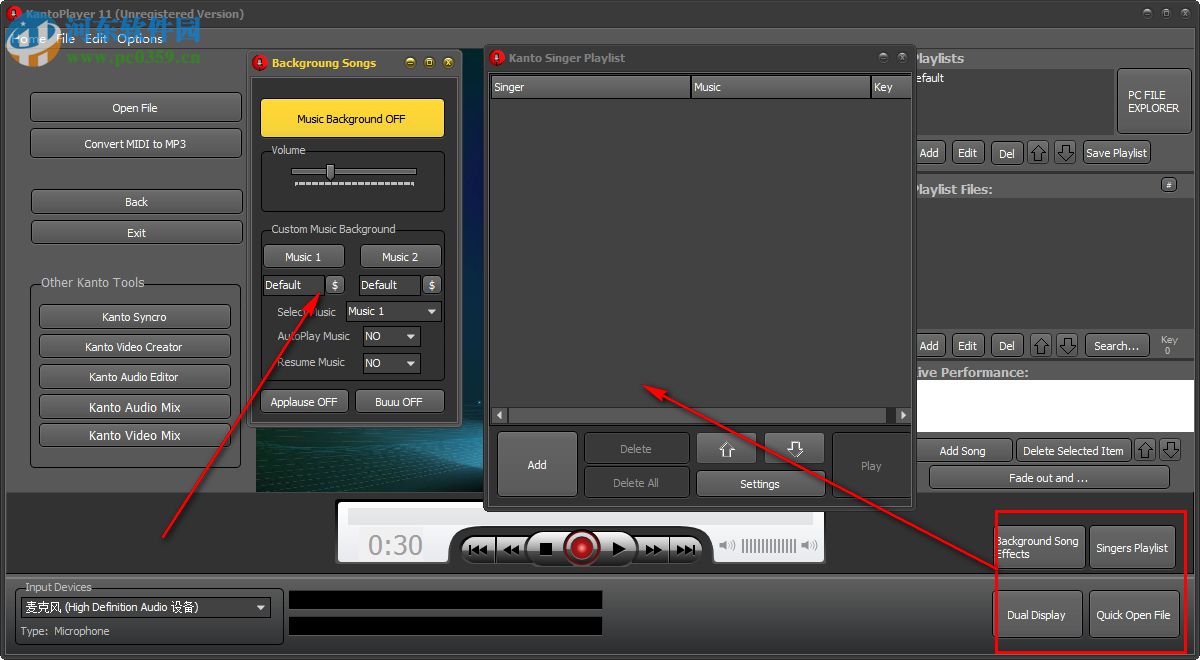The image size is (1200, 660).
Task: Fast forward the current song
Action: (653, 549)
